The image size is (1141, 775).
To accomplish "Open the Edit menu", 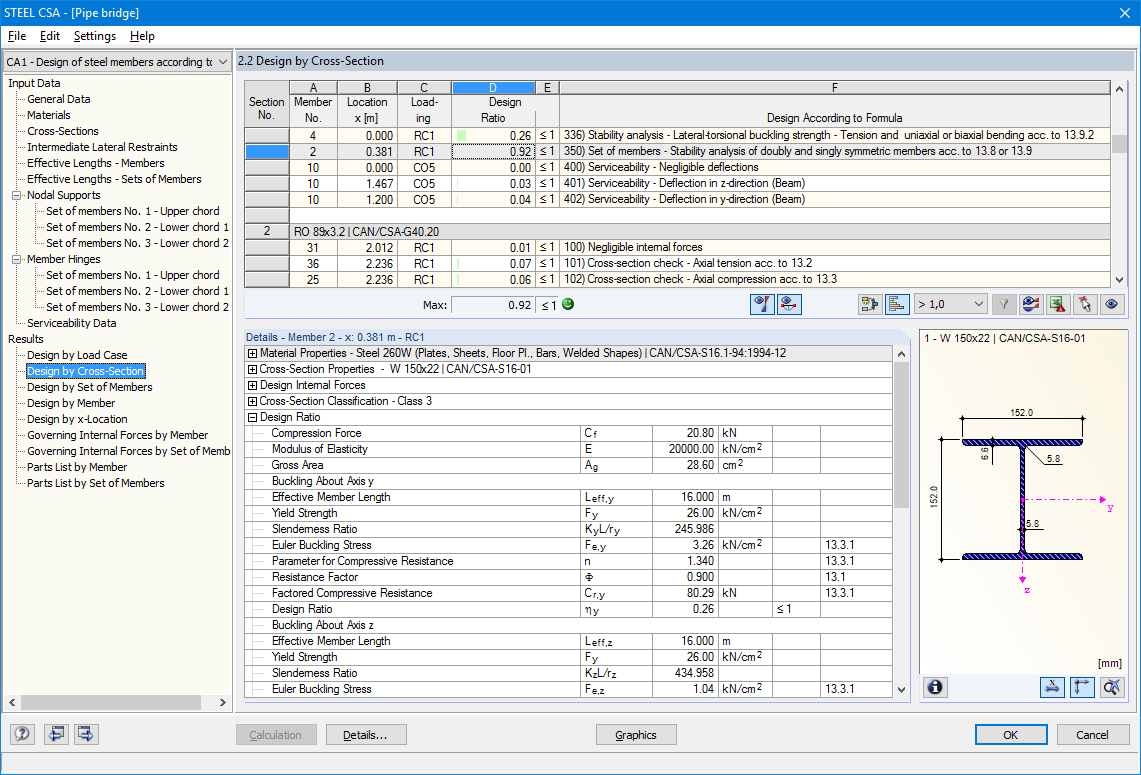I will click(x=49, y=35).
